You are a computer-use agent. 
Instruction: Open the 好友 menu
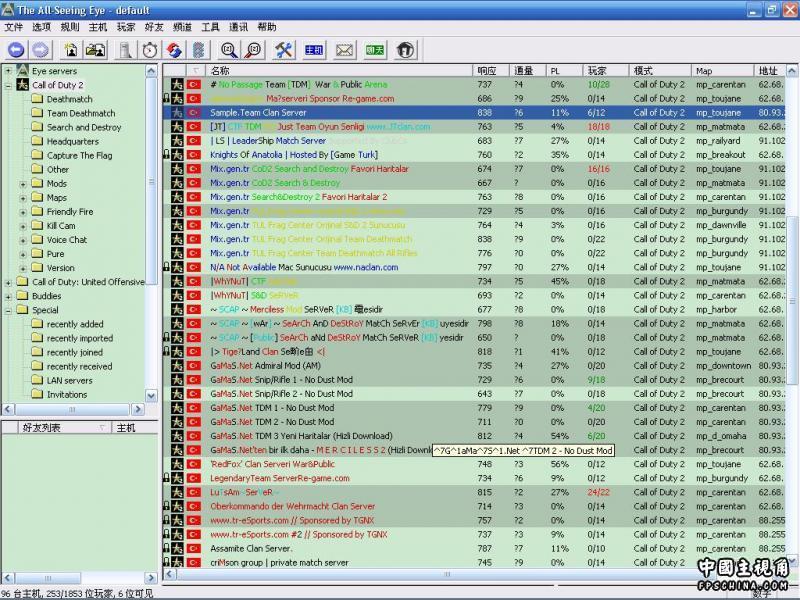tap(154, 27)
